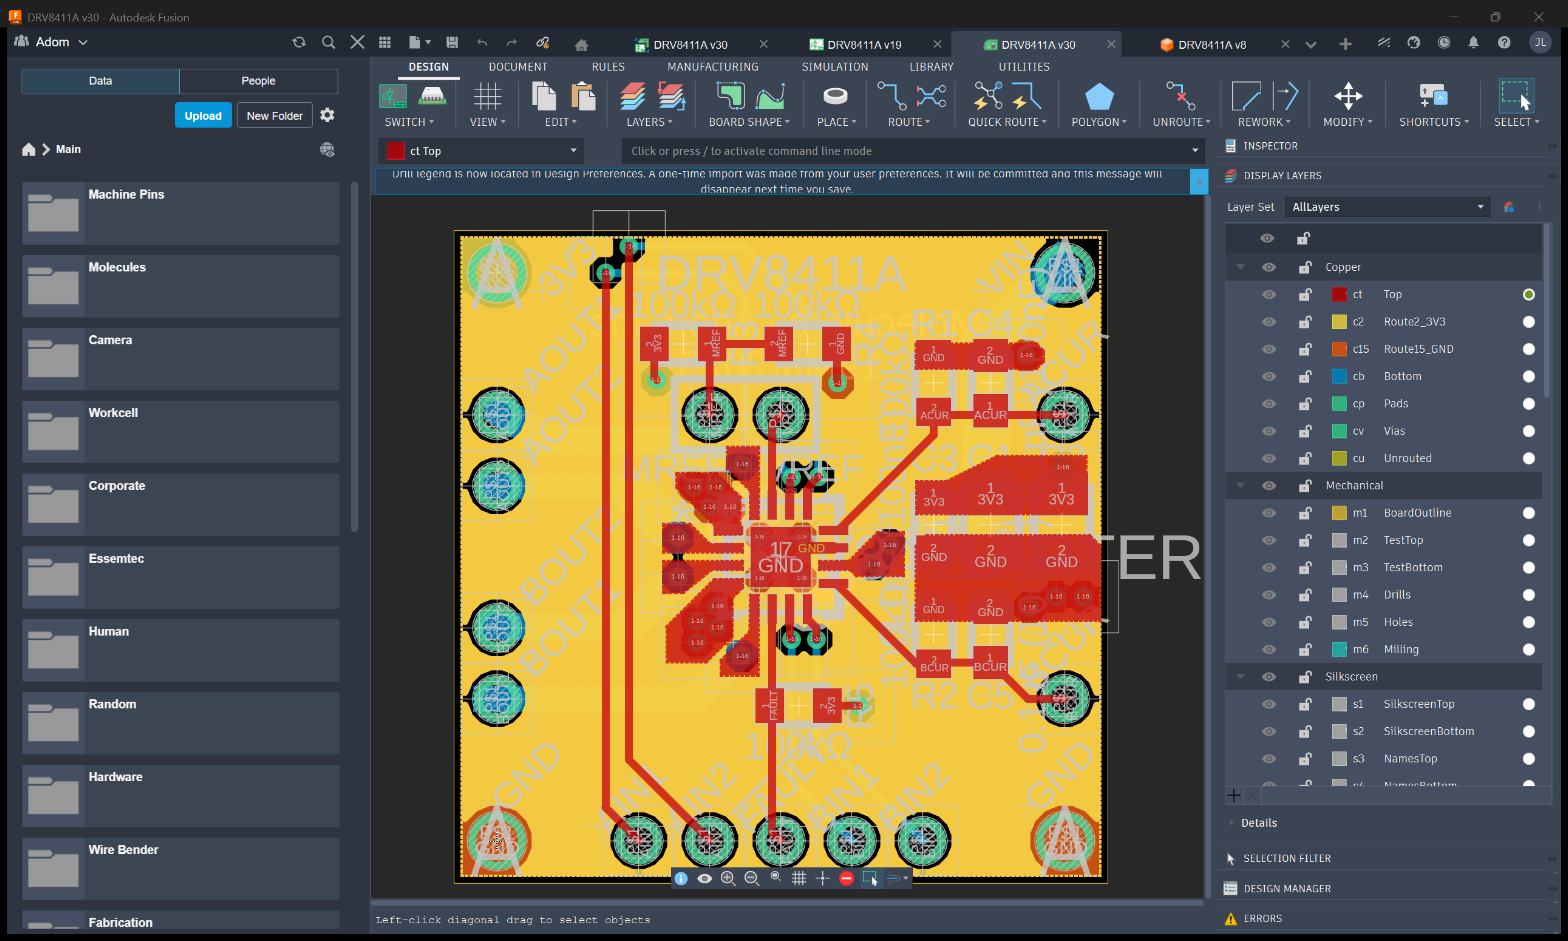This screenshot has width=1568, height=941.
Task: Toggle visibility of Route2_3V3 layer
Action: click(x=1268, y=322)
